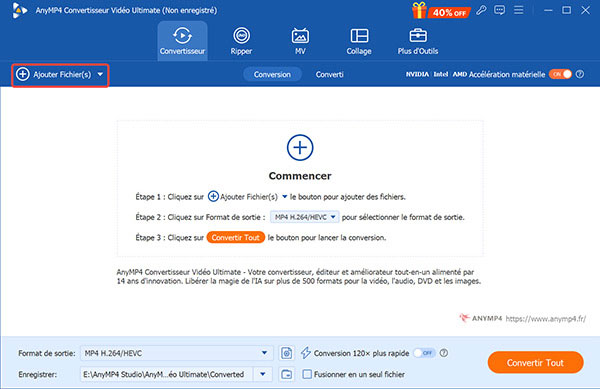
Task: Open the Convertisseur tab
Action: (x=182, y=41)
